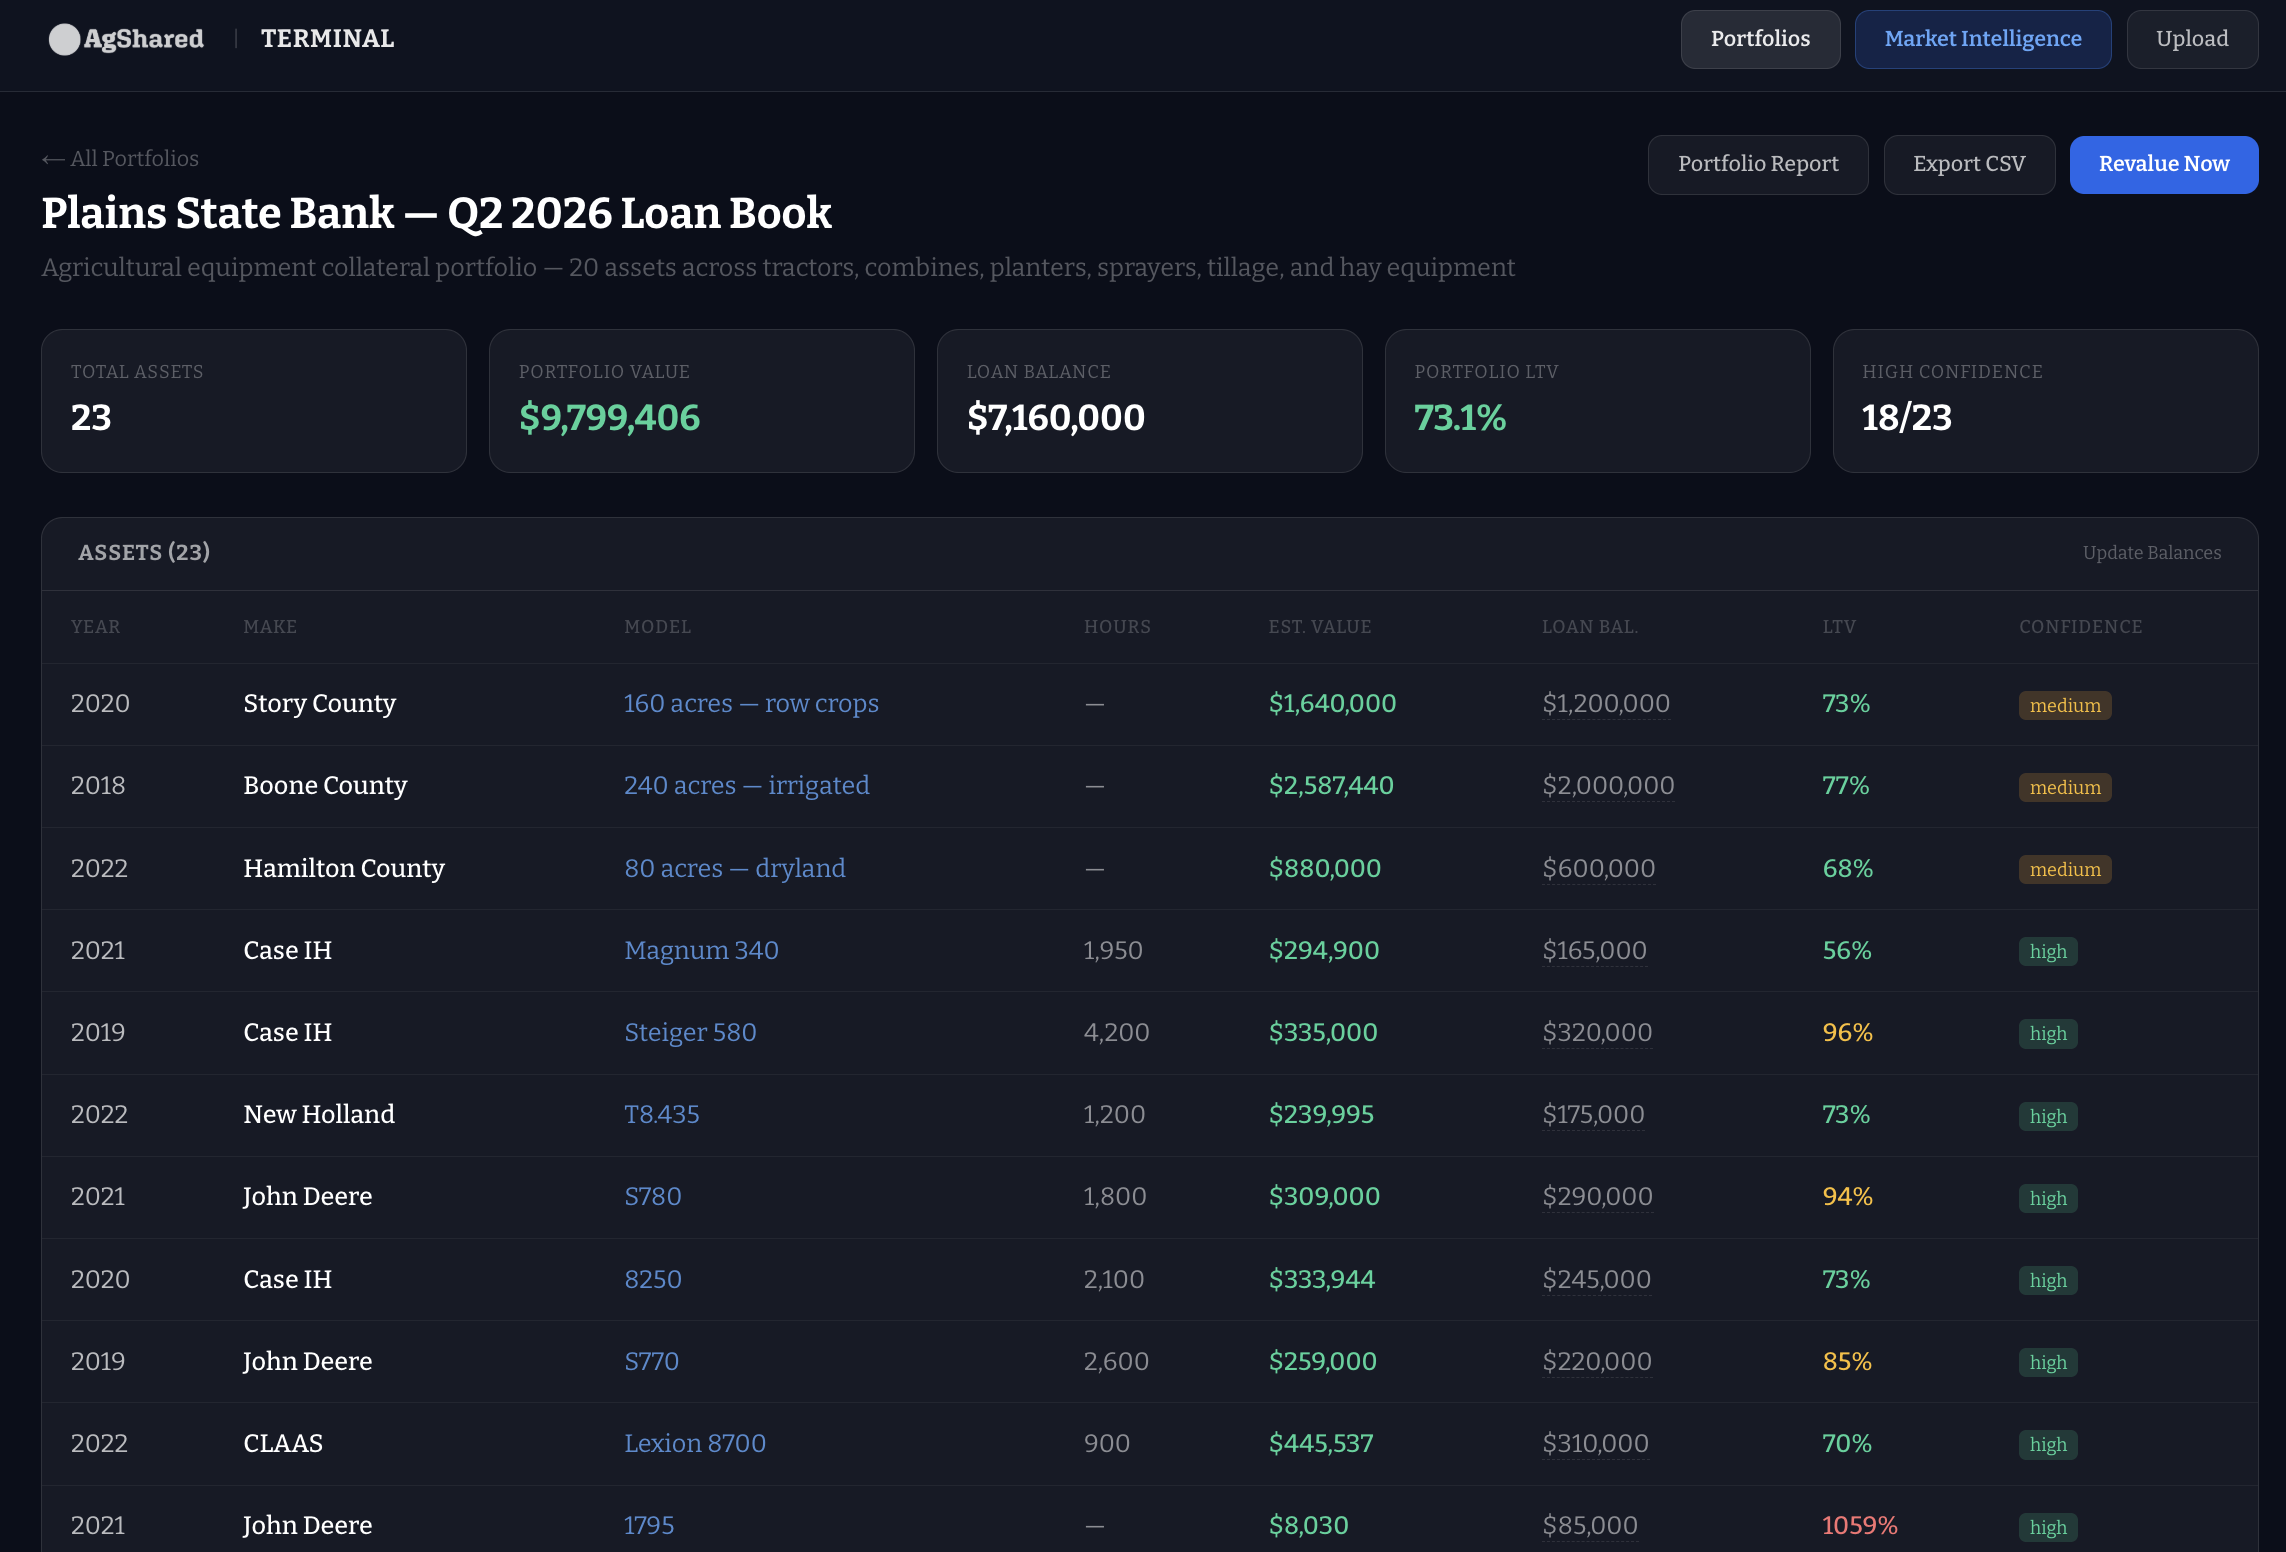
Task: Click the Loan Balance $7,160,000 card
Action: (x=1149, y=401)
